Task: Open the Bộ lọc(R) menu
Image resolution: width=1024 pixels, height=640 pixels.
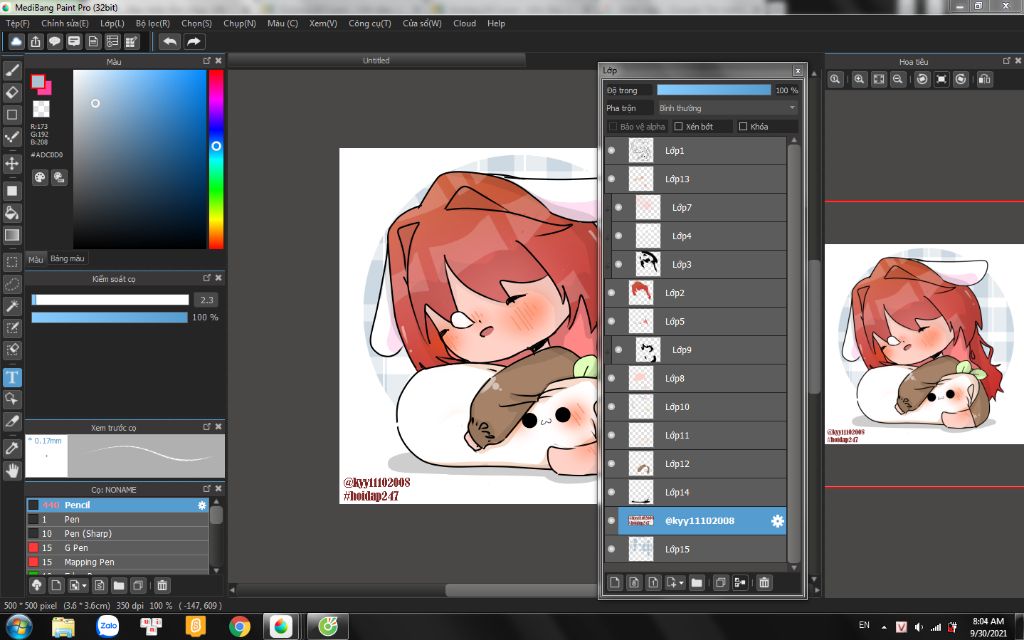Action: click(153, 23)
